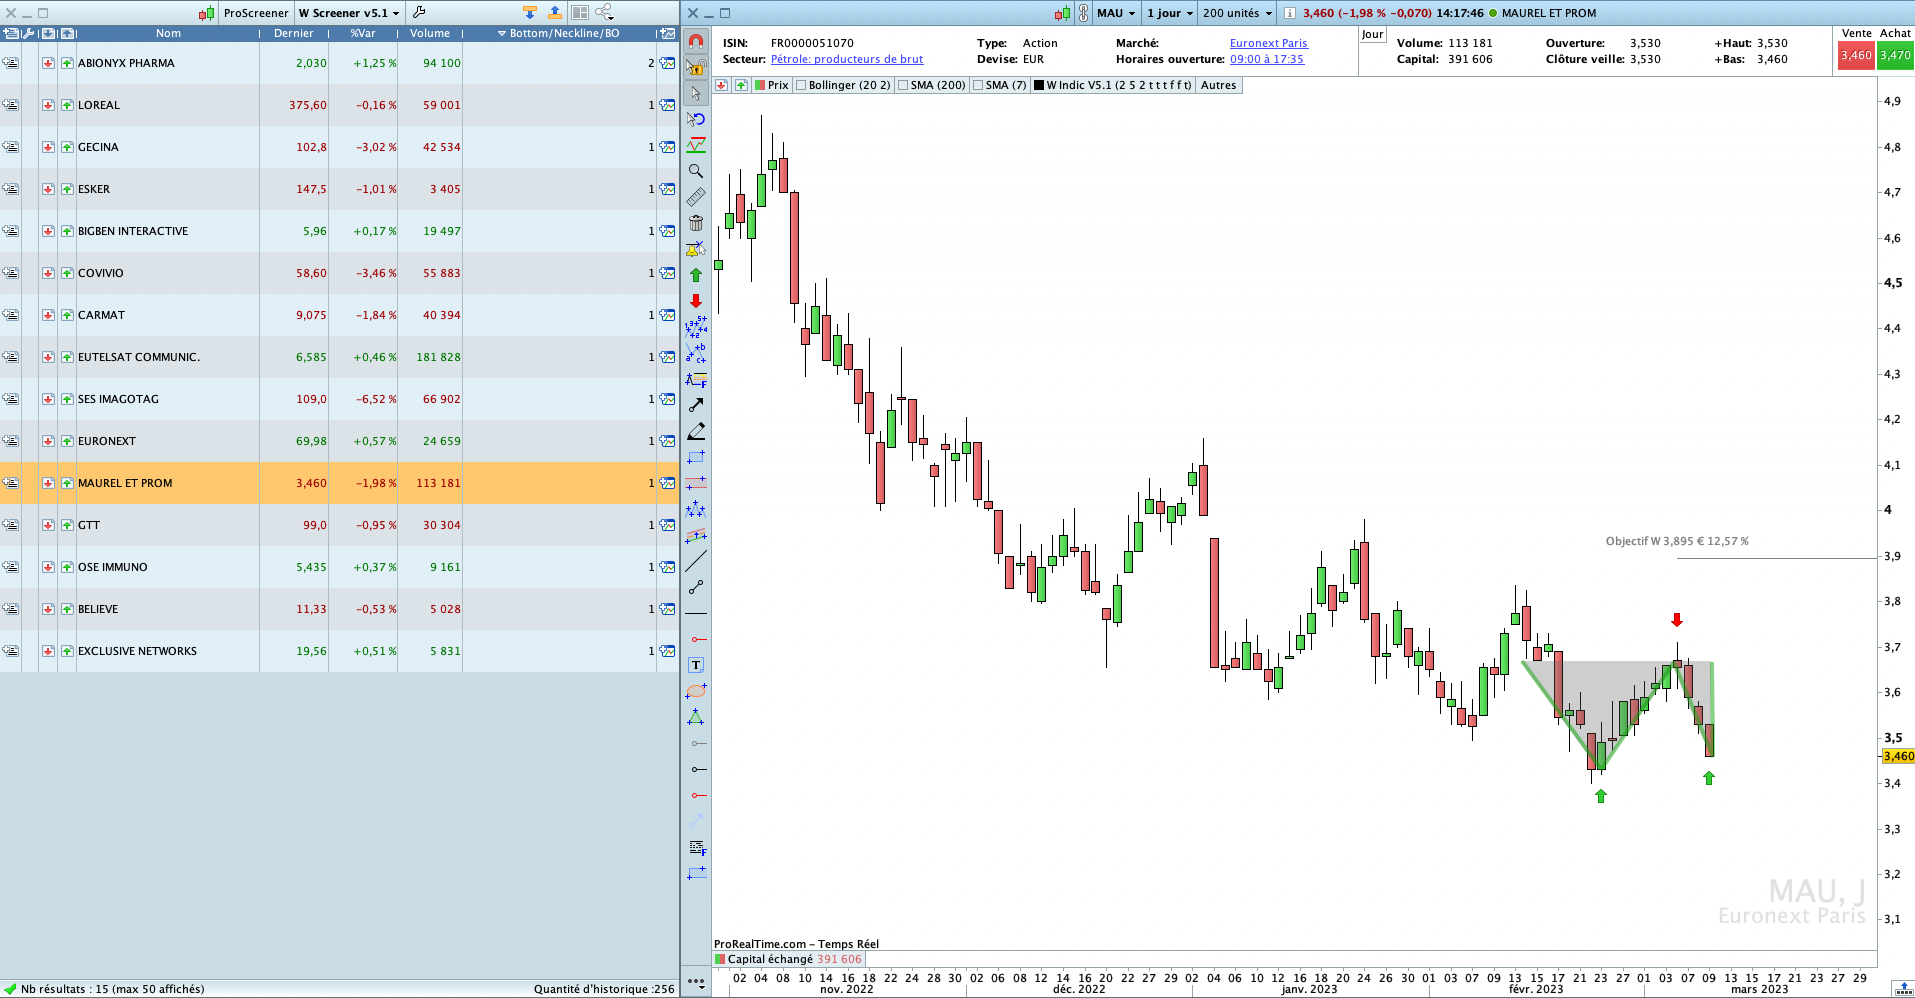
Task: Click the orange download arrow icon
Action: (530, 13)
